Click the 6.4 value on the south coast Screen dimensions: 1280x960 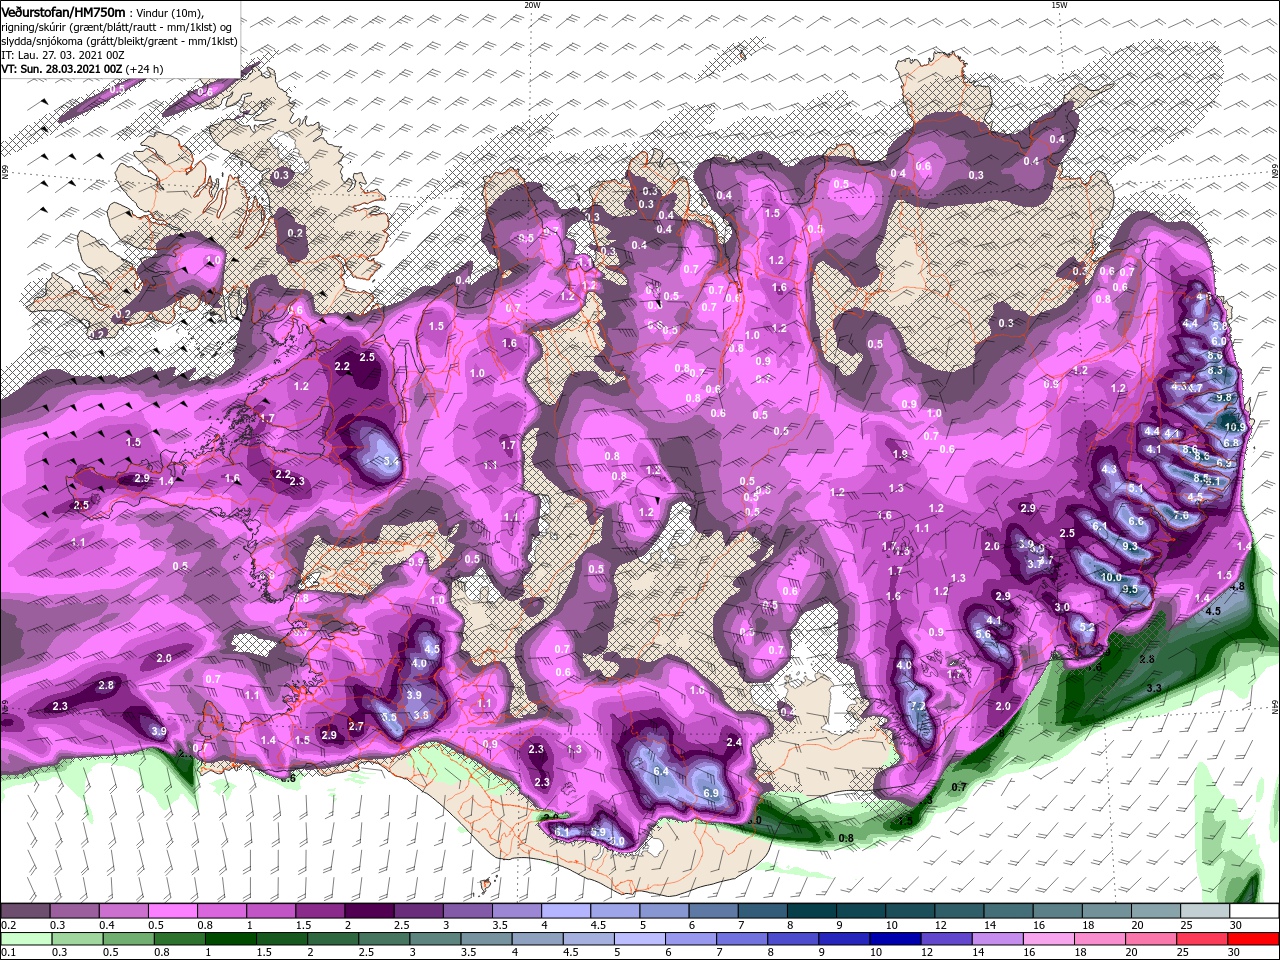click(660, 772)
